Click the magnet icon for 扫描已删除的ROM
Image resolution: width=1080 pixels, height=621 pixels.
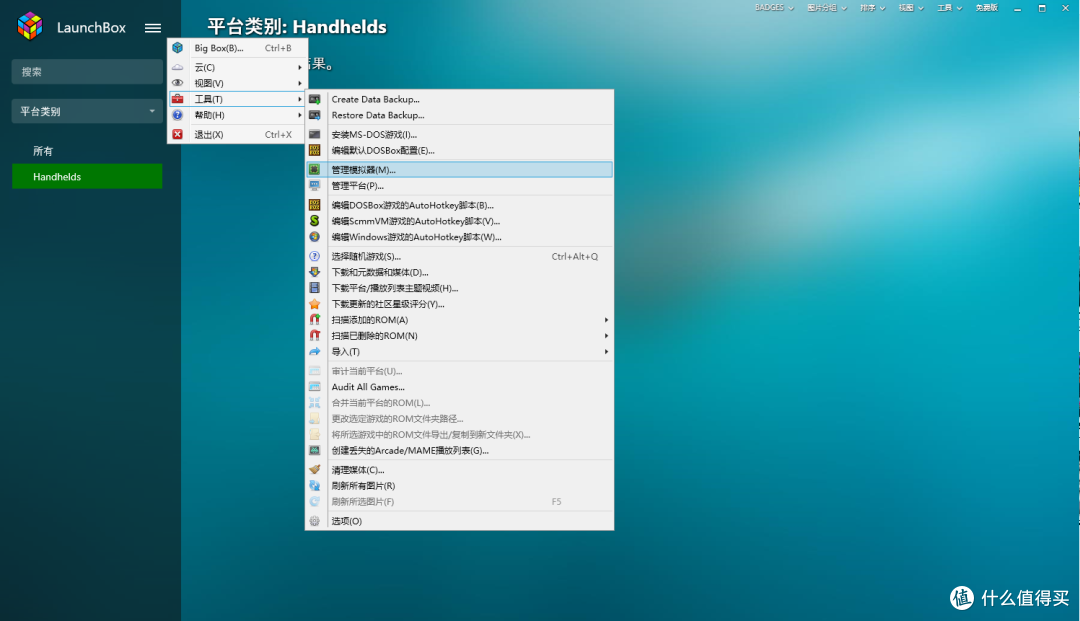point(315,335)
